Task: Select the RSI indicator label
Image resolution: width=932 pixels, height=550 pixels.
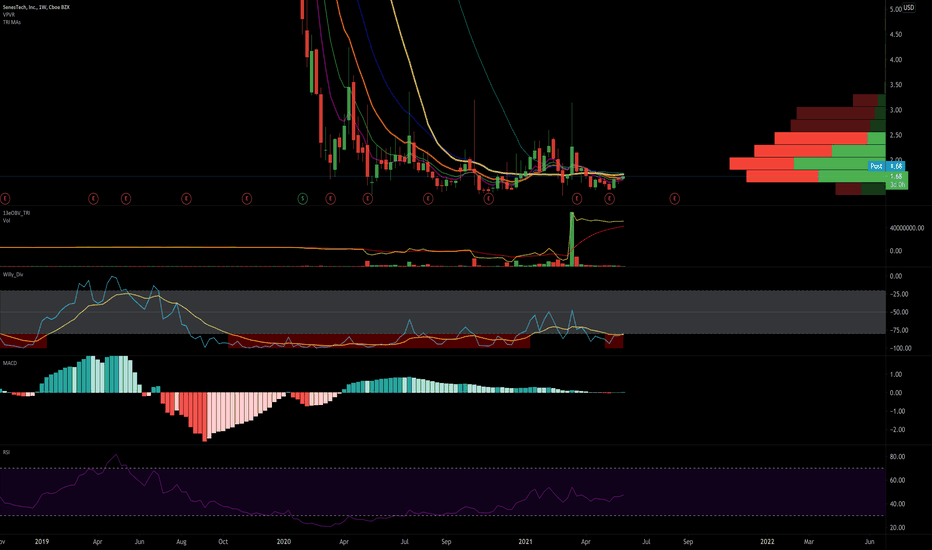Action: click(6, 452)
